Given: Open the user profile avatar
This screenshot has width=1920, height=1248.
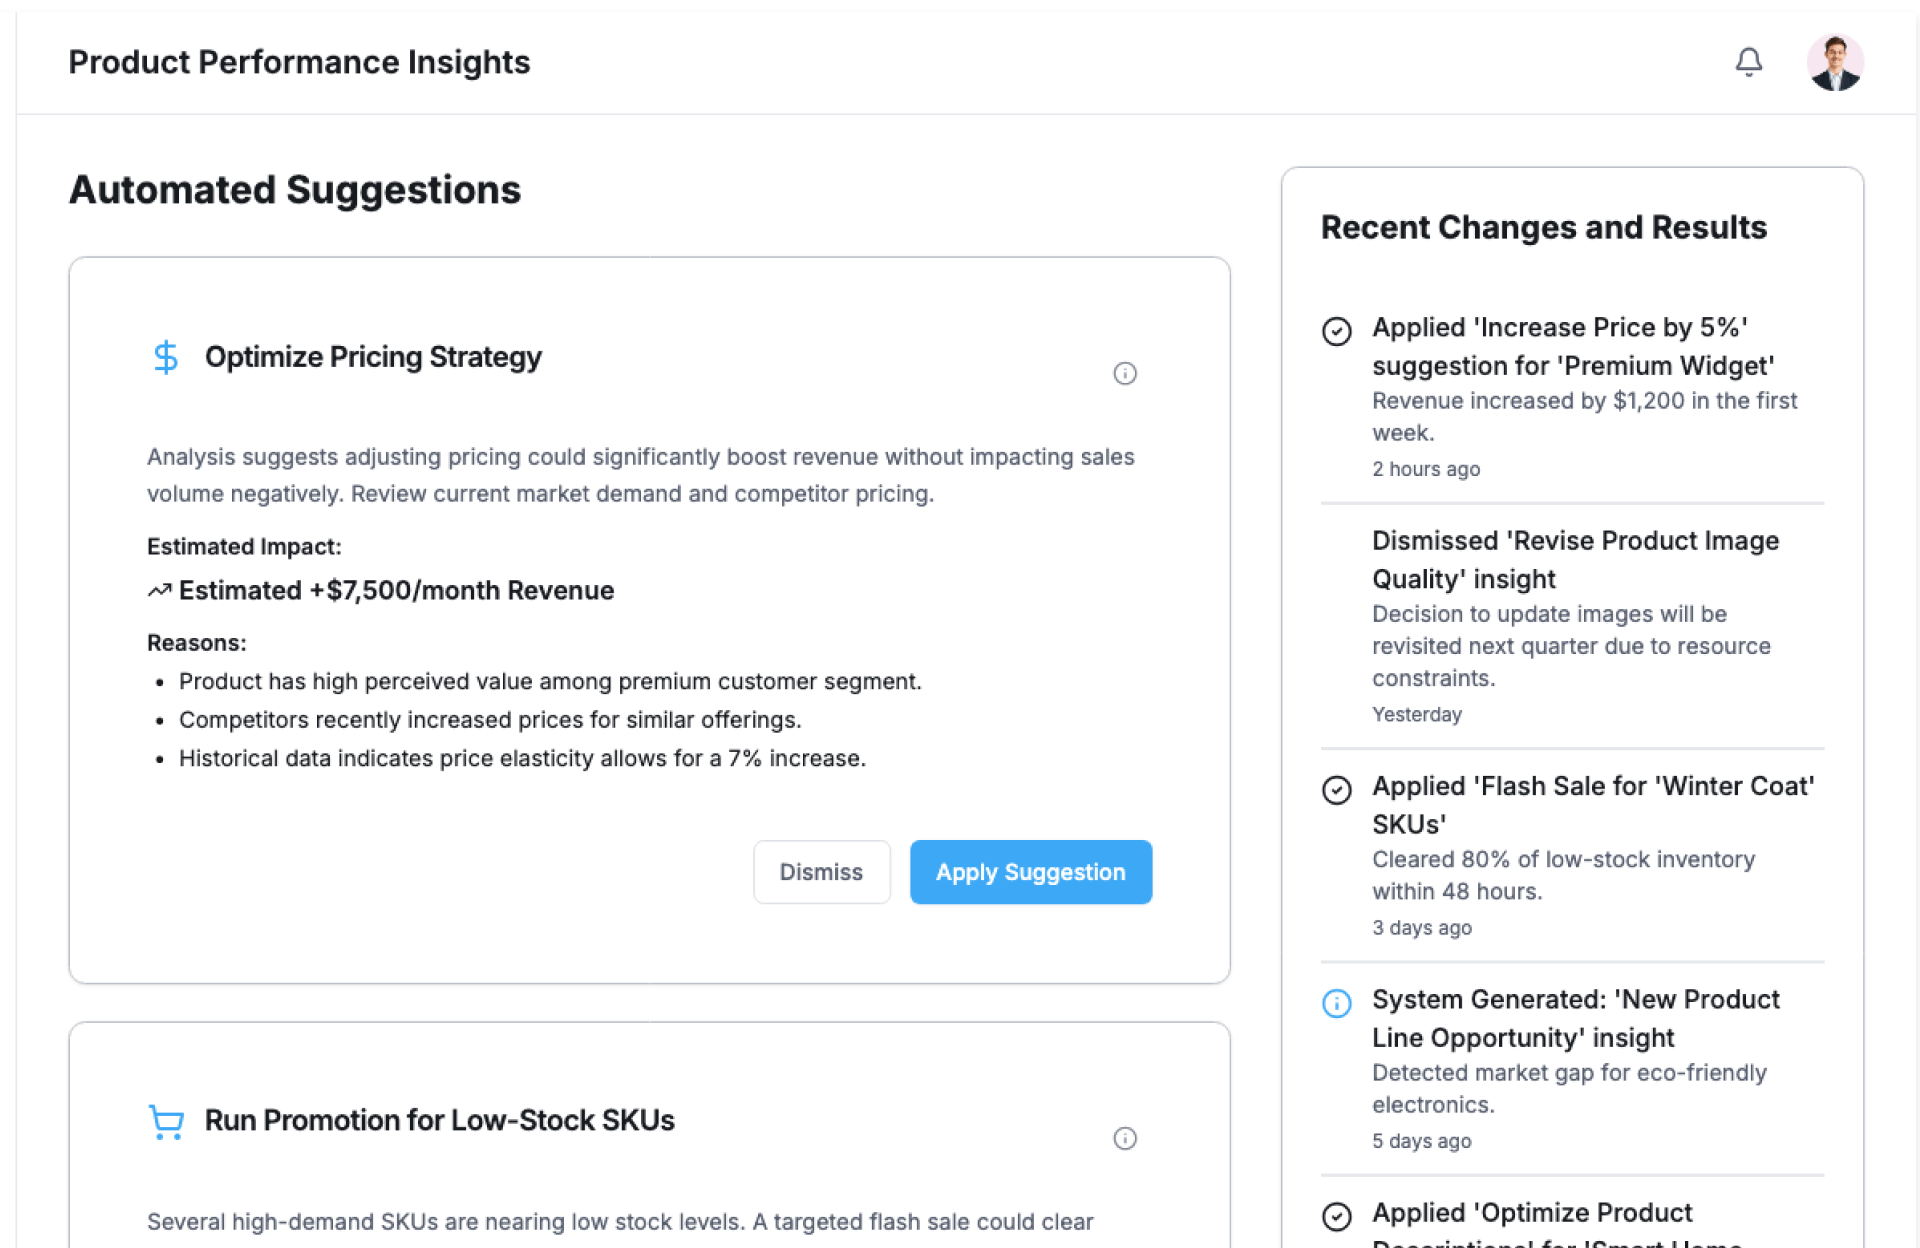Looking at the screenshot, I should pyautogui.click(x=1834, y=62).
